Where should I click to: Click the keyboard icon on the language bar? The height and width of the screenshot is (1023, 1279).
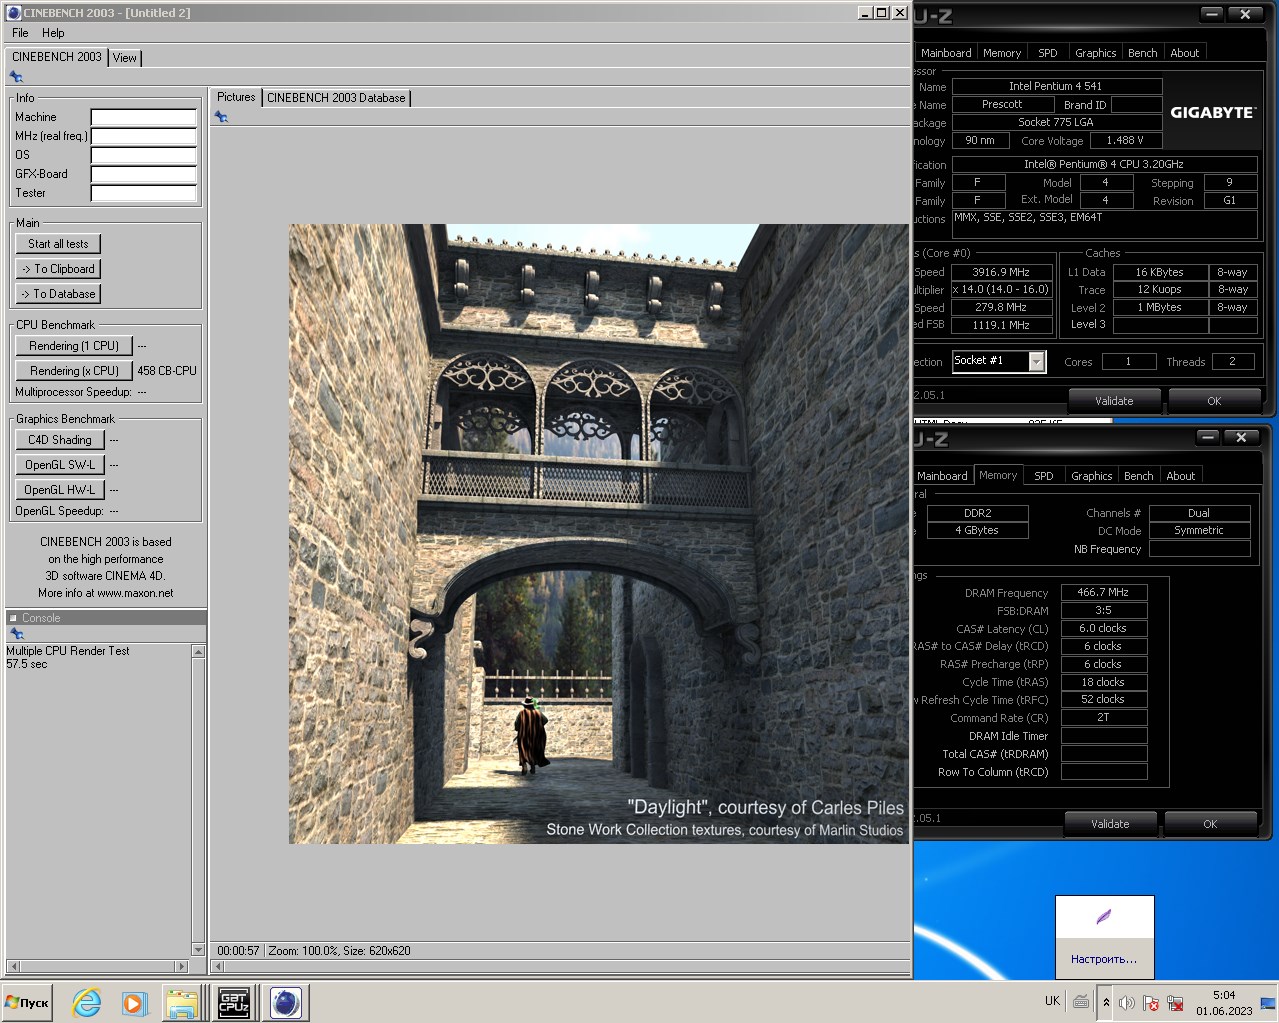click(1081, 1001)
